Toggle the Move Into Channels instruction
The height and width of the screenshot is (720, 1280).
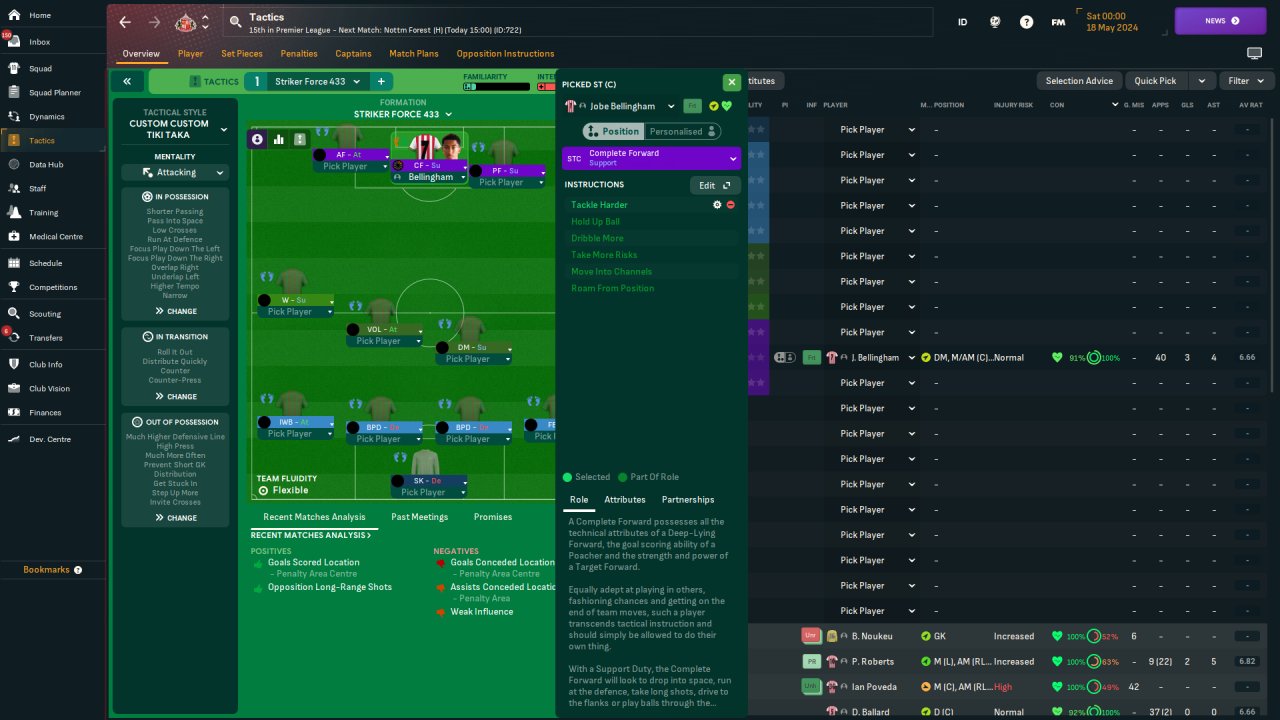(x=651, y=272)
